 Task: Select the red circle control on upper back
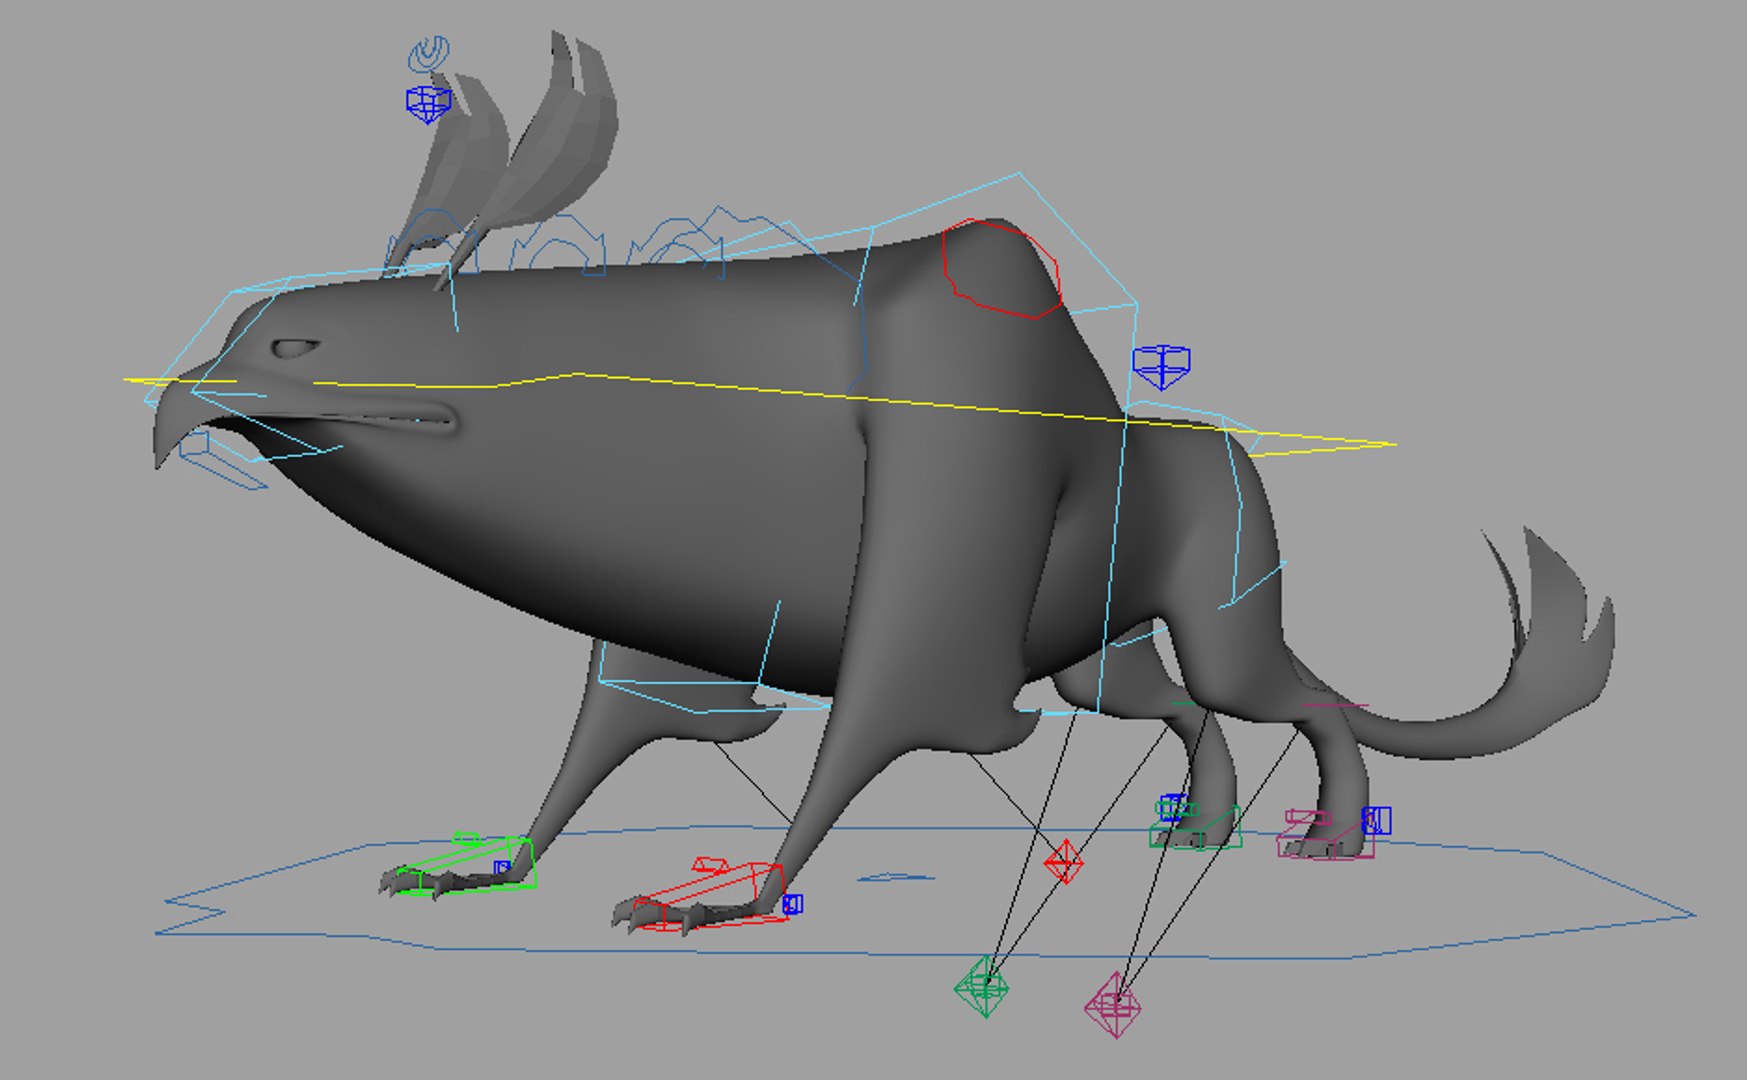1001,268
